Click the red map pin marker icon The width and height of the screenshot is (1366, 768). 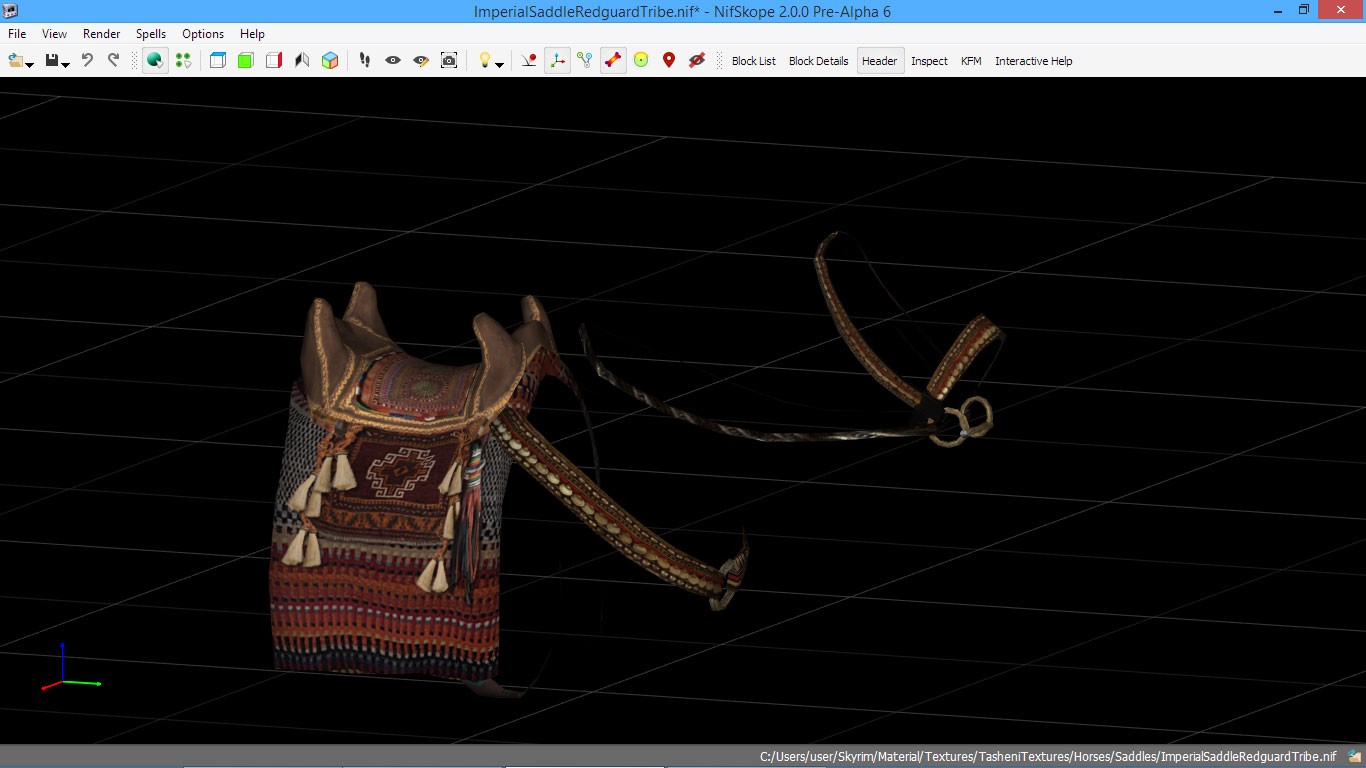(669, 61)
